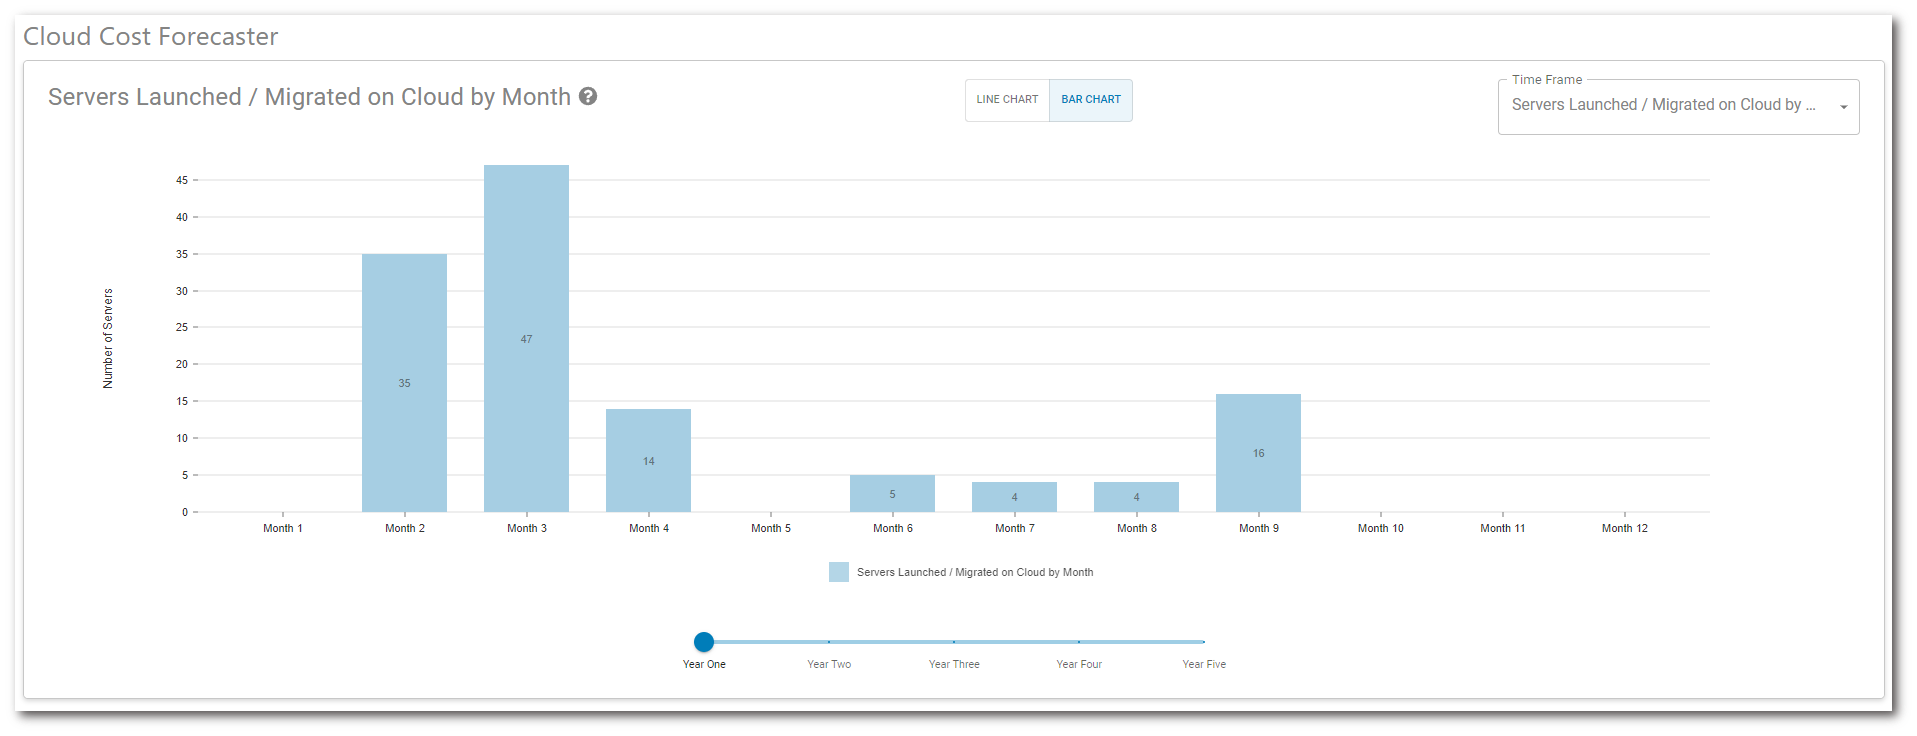This screenshot has width=1917, height=736.
Task: Switch to Line Chart view
Action: pos(1007,100)
